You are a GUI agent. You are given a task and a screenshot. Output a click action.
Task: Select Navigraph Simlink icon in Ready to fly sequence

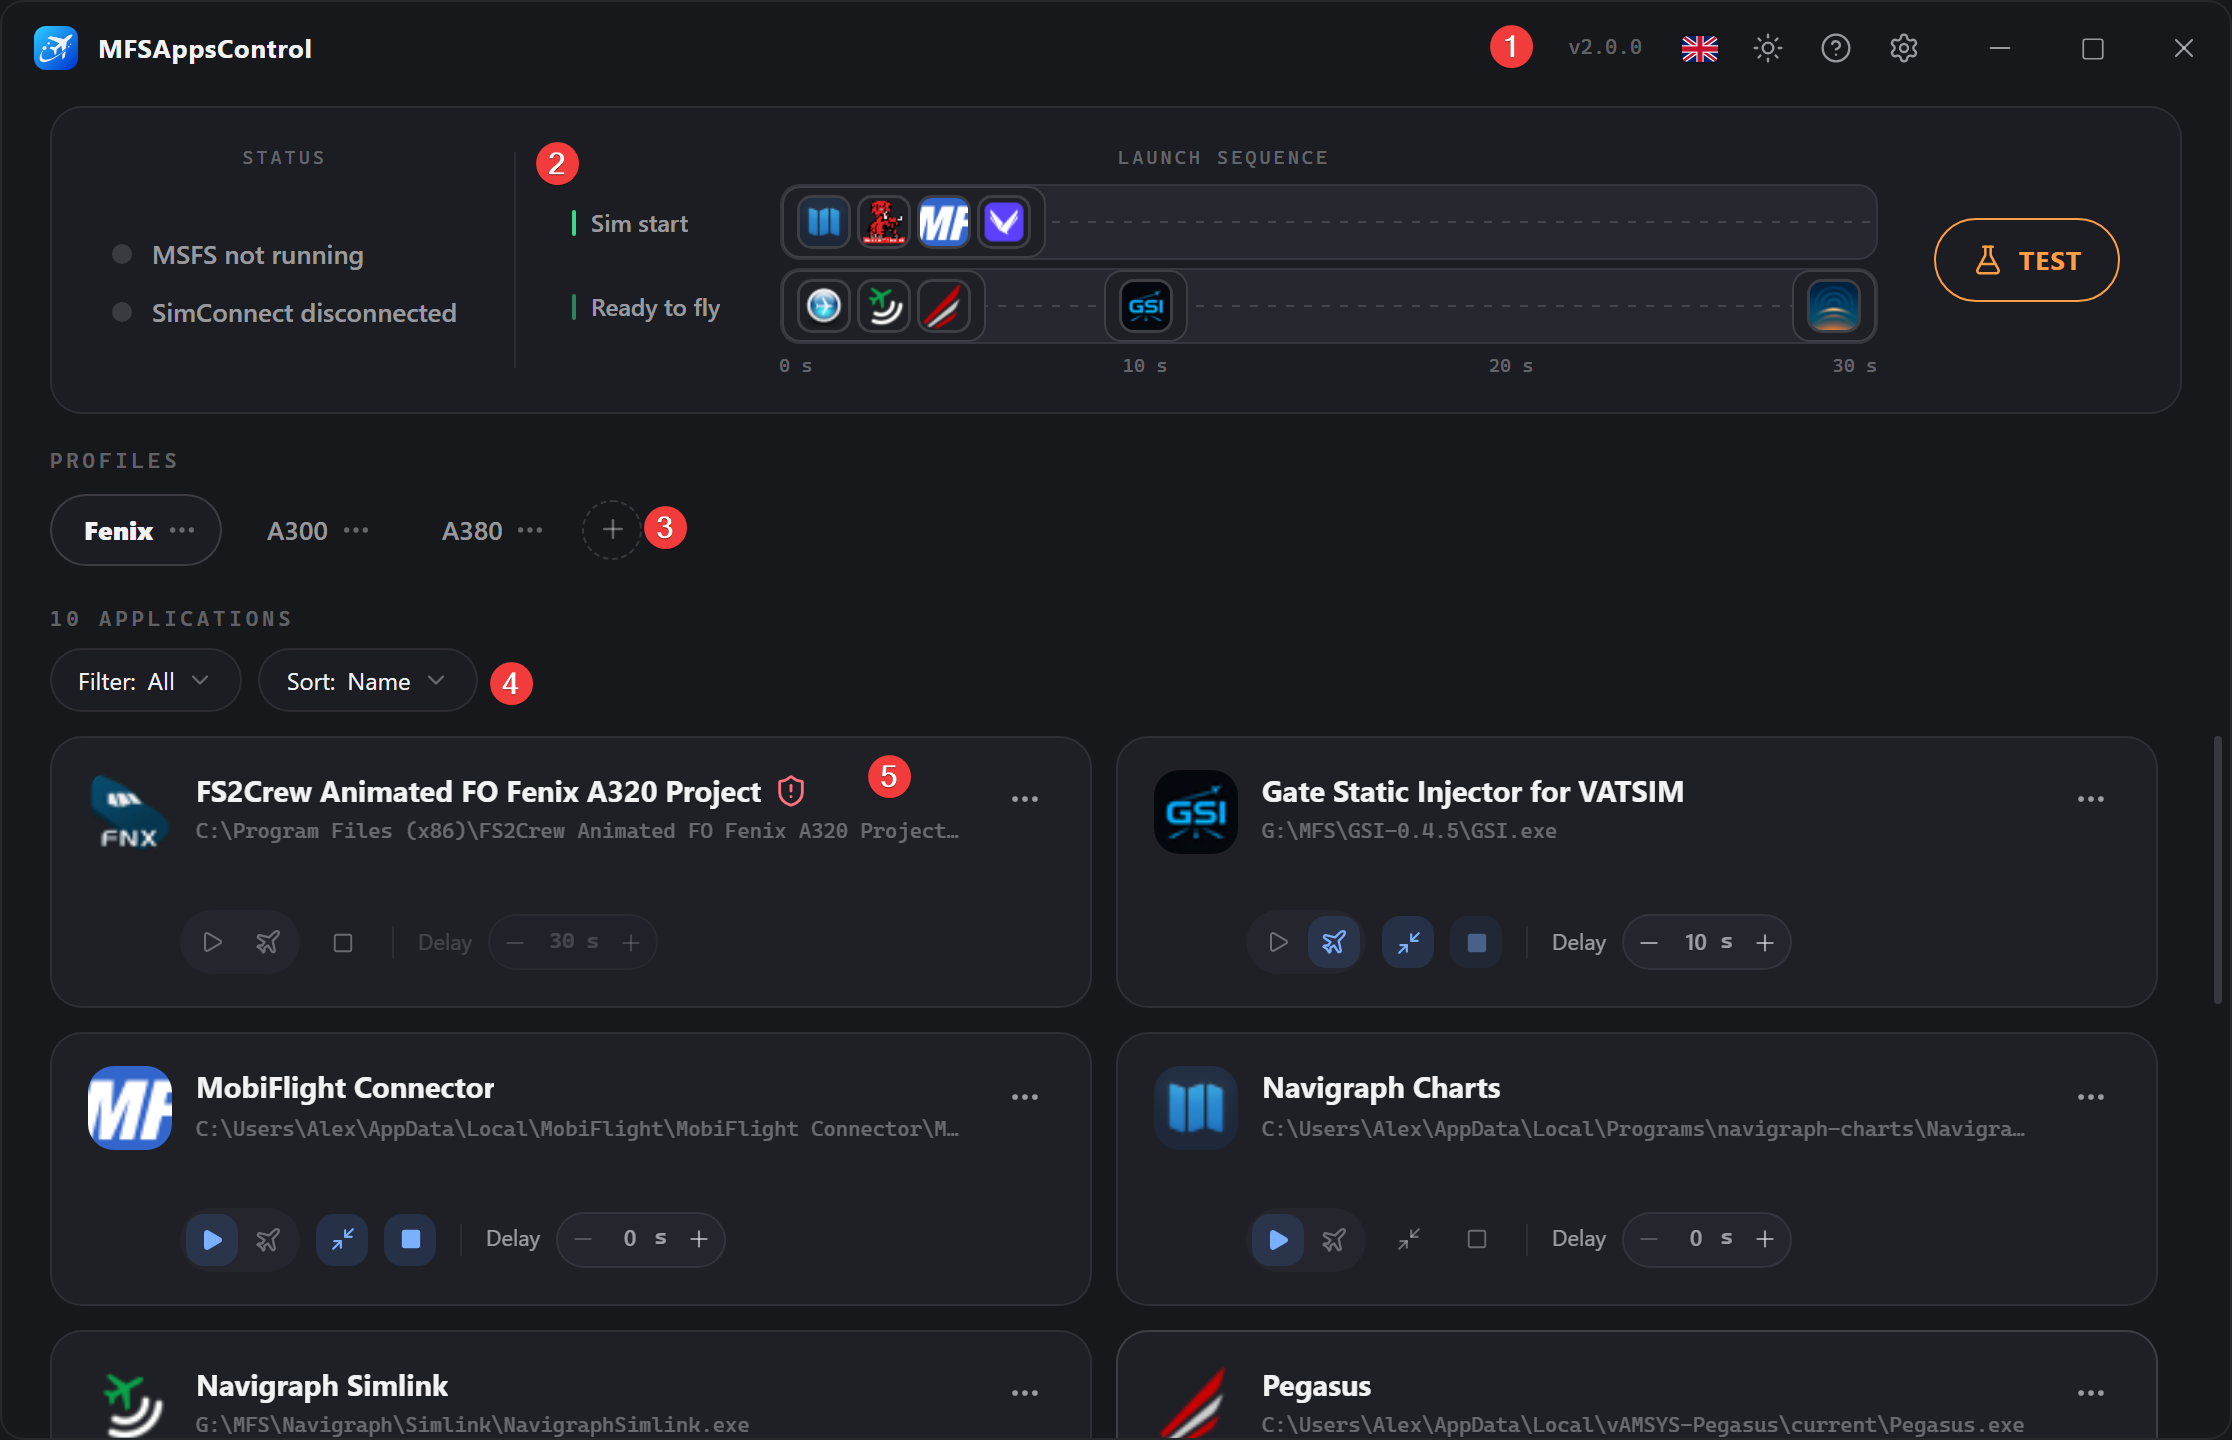[883, 306]
